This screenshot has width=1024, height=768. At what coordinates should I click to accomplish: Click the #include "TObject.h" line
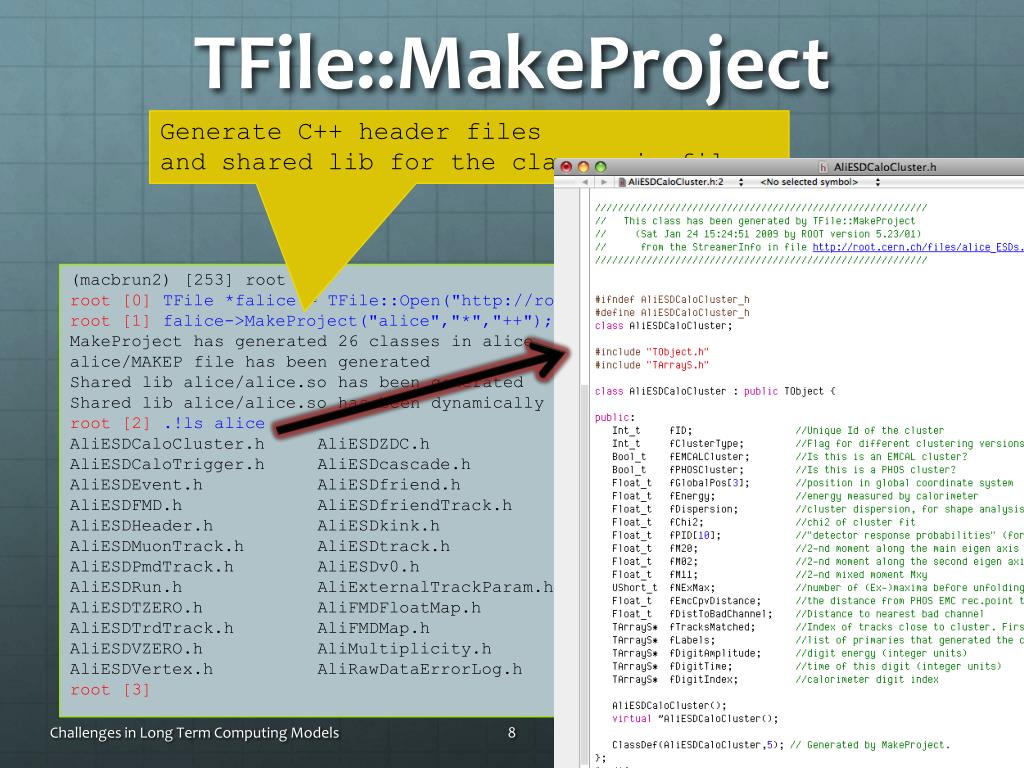pos(652,352)
